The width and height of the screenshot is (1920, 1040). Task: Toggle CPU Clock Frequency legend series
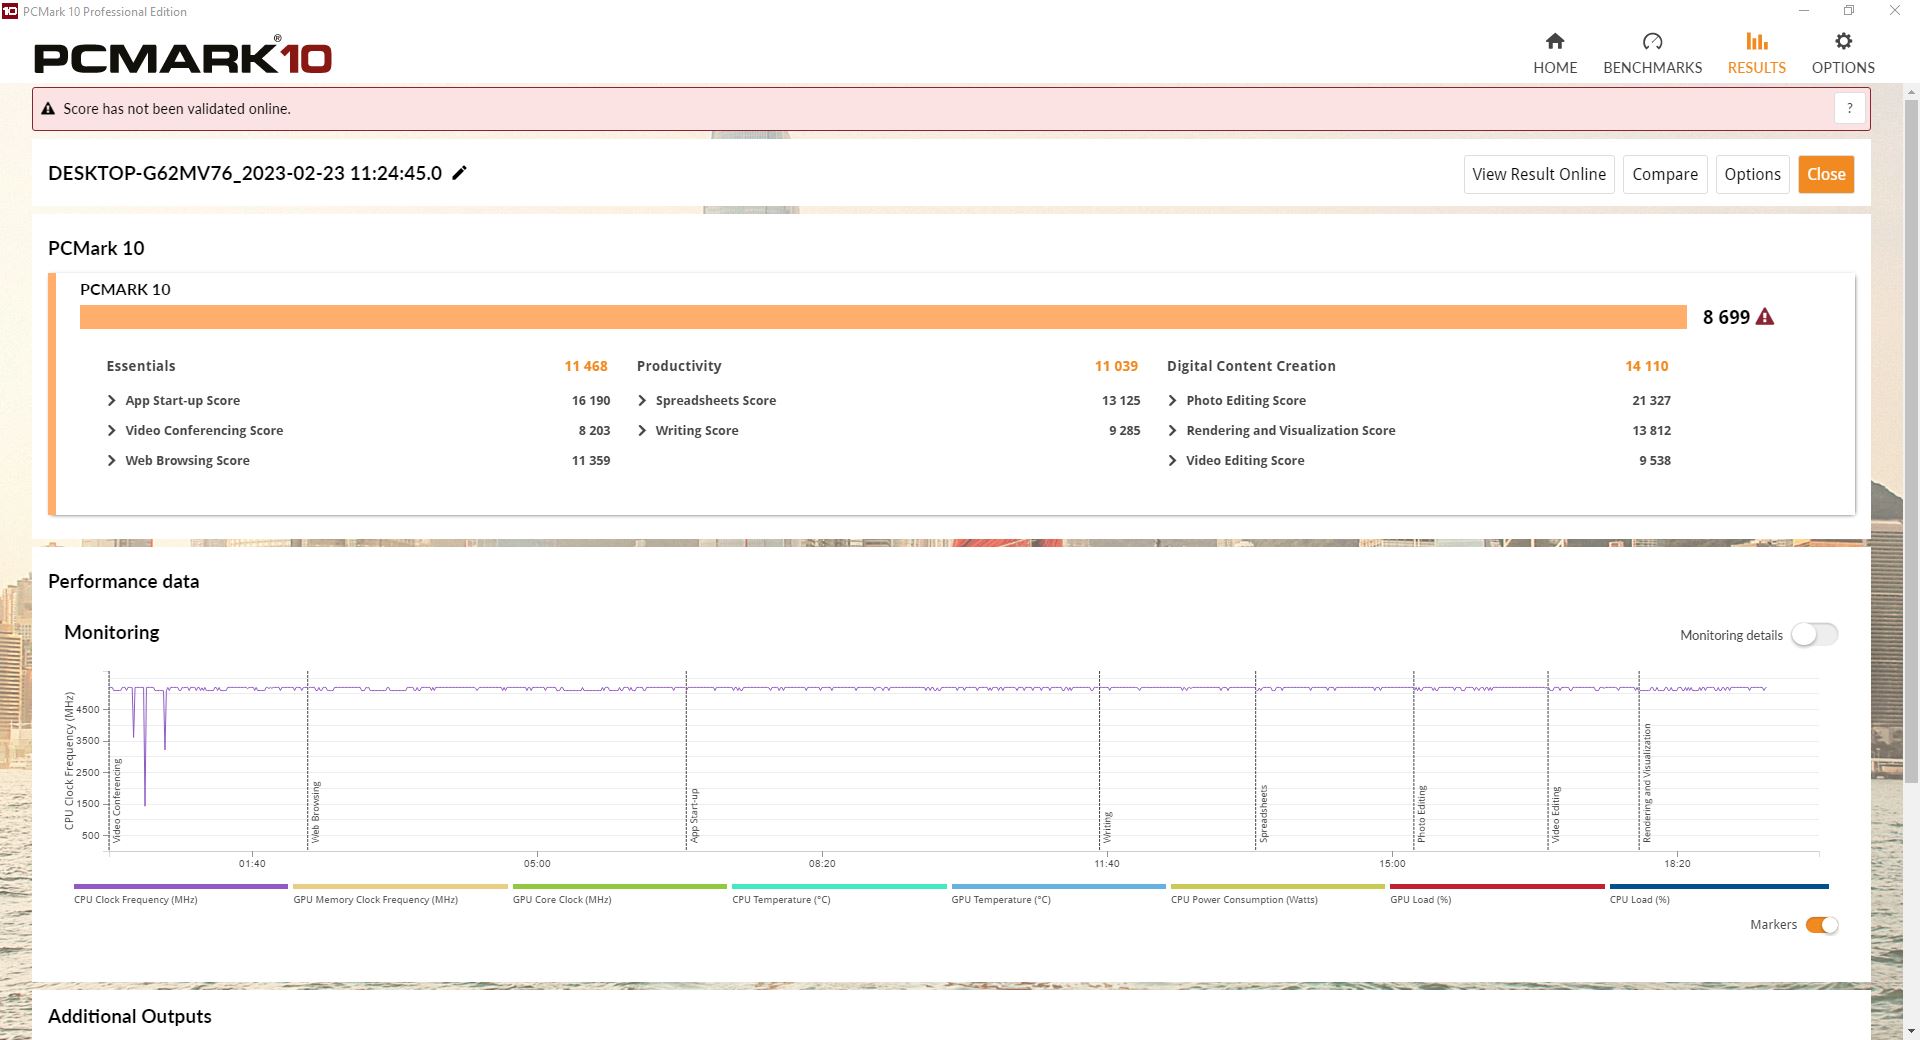(180, 892)
